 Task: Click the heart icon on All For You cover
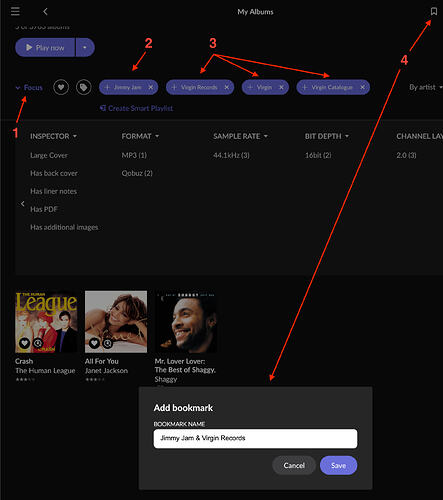[x=94, y=343]
